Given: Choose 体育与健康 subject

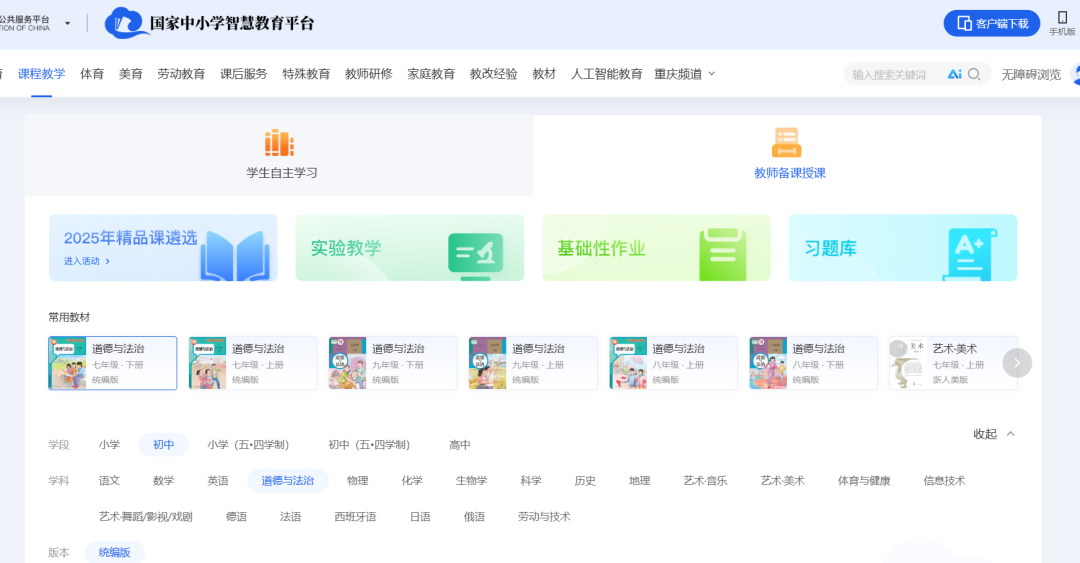Looking at the screenshot, I should (x=864, y=480).
